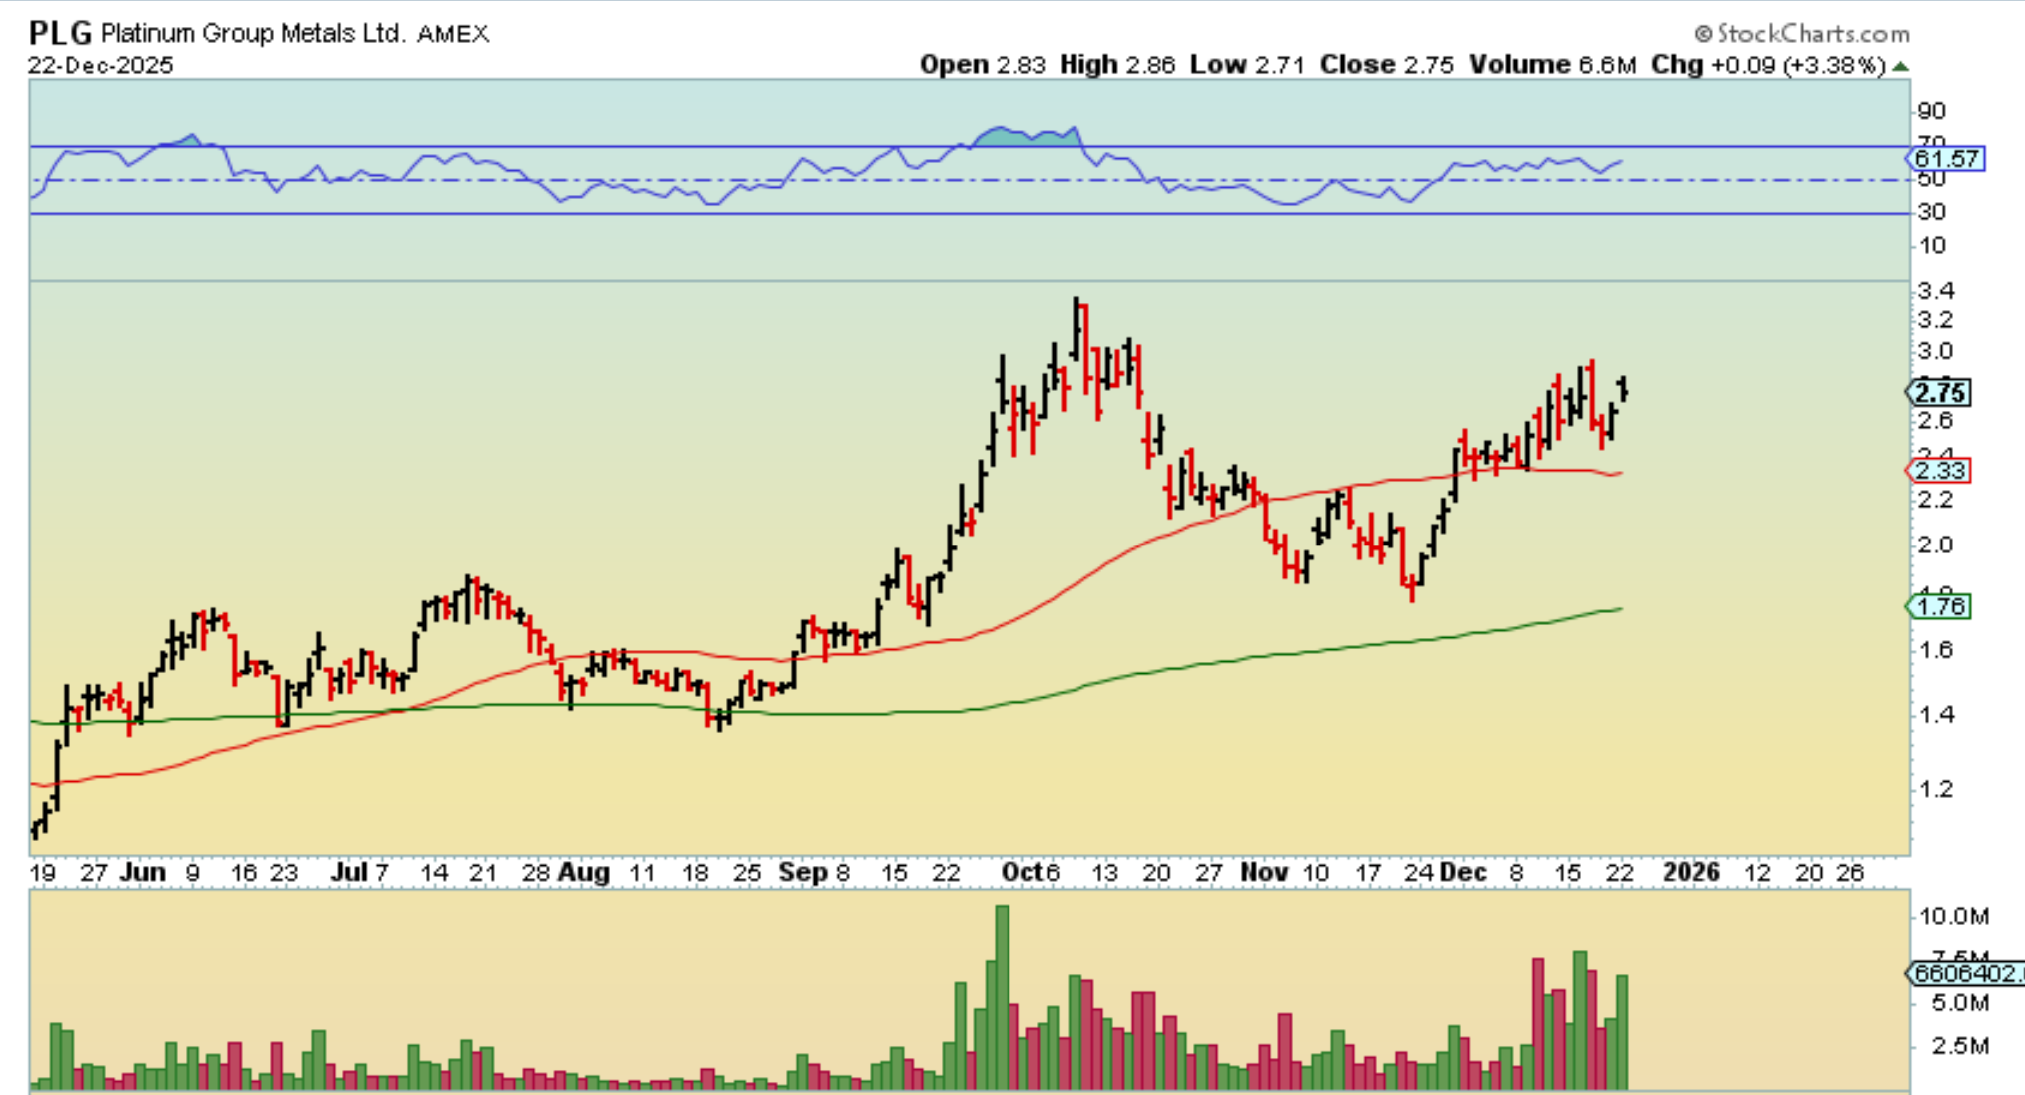Image resolution: width=2025 pixels, height=1095 pixels.
Task: Click the 2.75 last price tag
Action: pyautogui.click(x=1941, y=393)
